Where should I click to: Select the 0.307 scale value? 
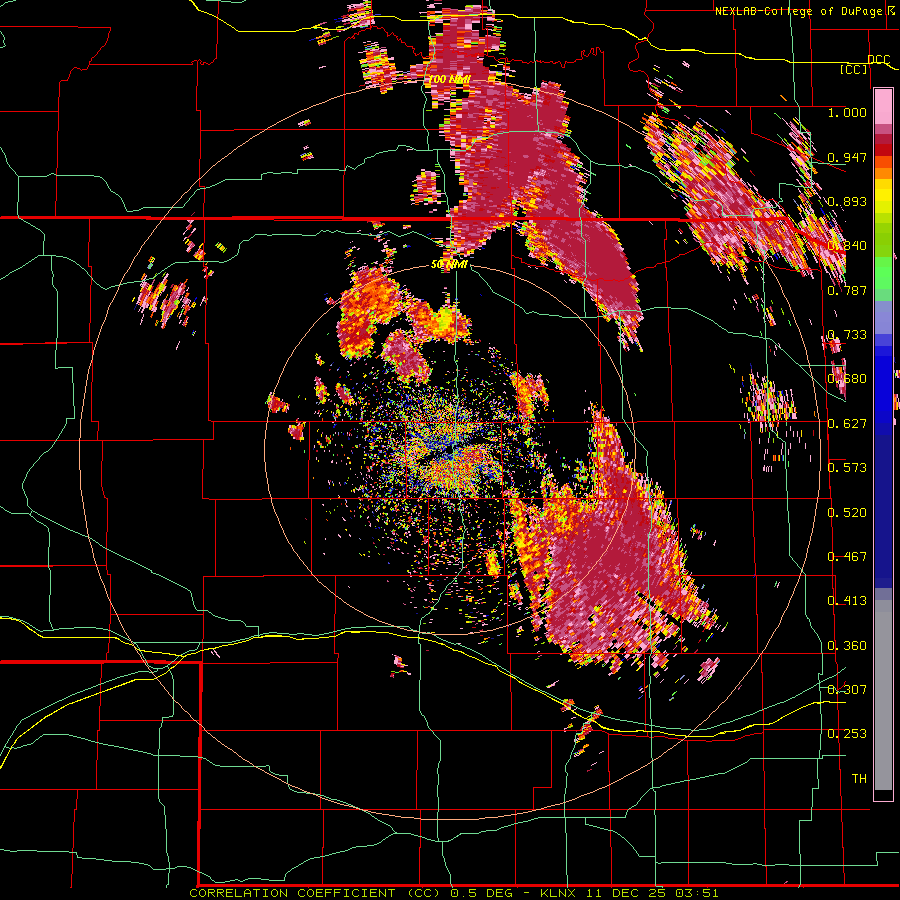847,689
